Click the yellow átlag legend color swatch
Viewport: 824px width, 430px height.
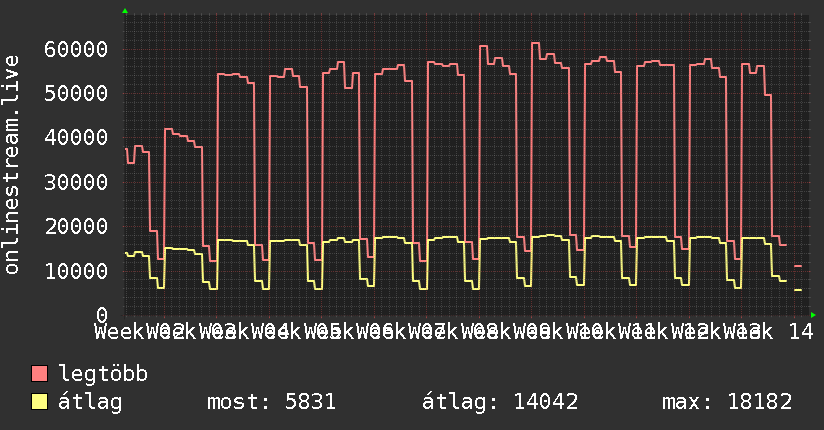(39, 401)
